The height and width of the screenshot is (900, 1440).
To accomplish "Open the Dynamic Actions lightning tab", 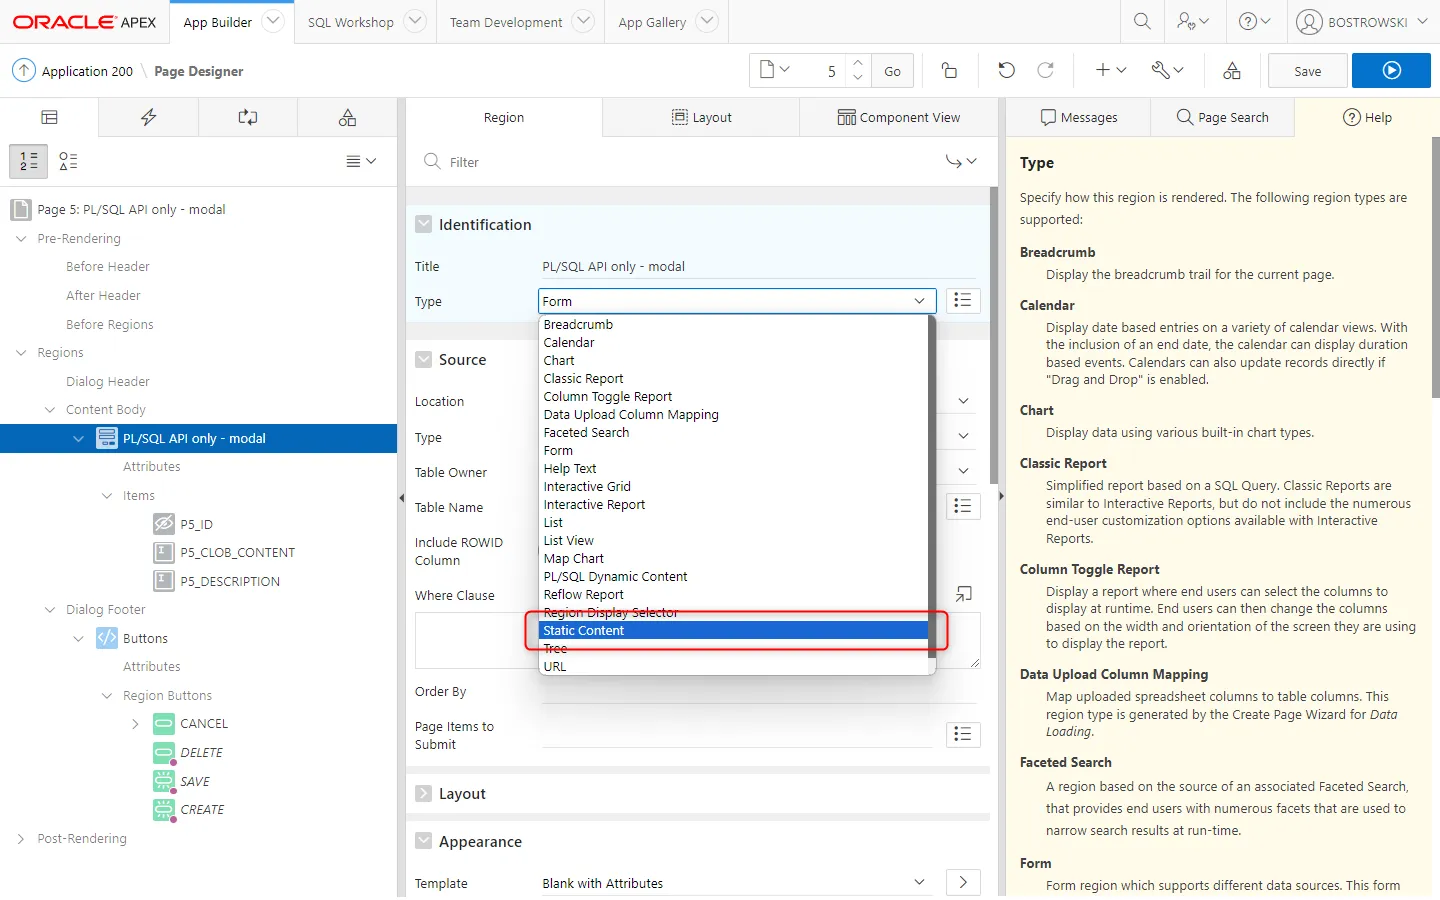I will [148, 117].
